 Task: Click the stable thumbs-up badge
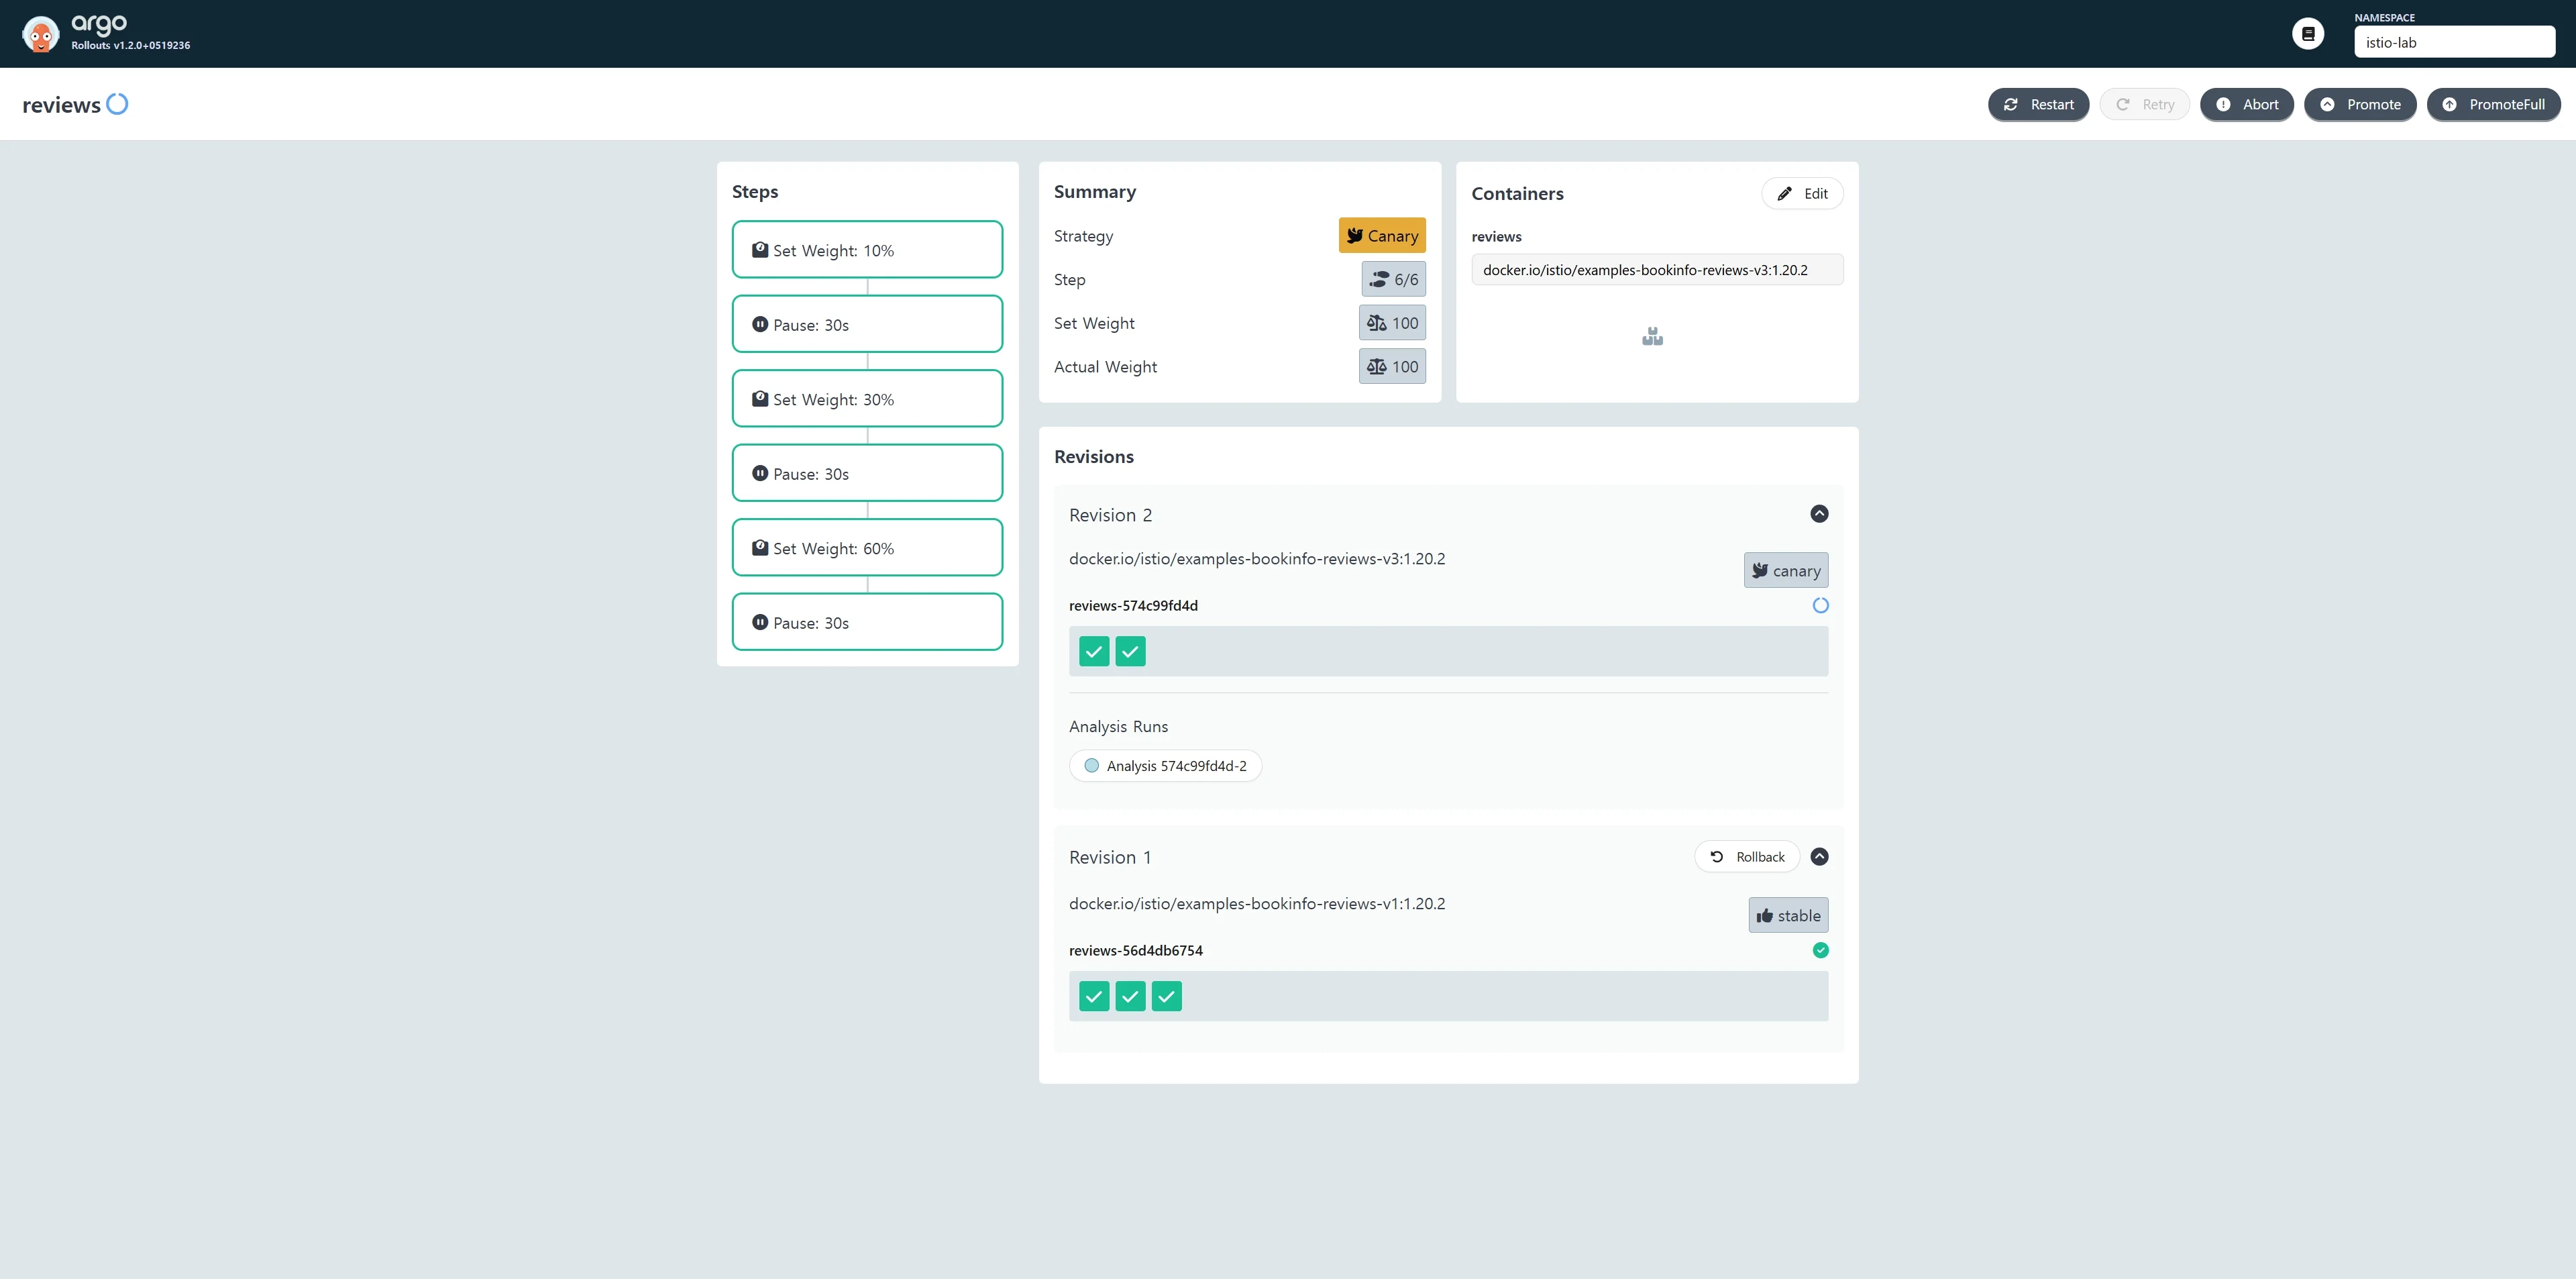pos(1788,915)
